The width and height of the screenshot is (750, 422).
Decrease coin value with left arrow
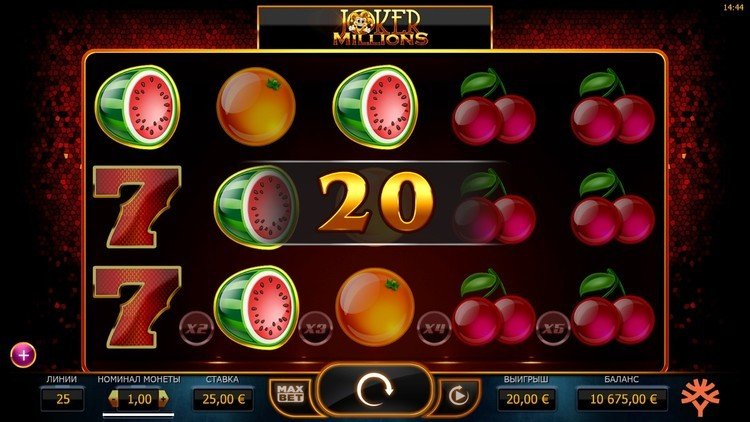(113, 398)
